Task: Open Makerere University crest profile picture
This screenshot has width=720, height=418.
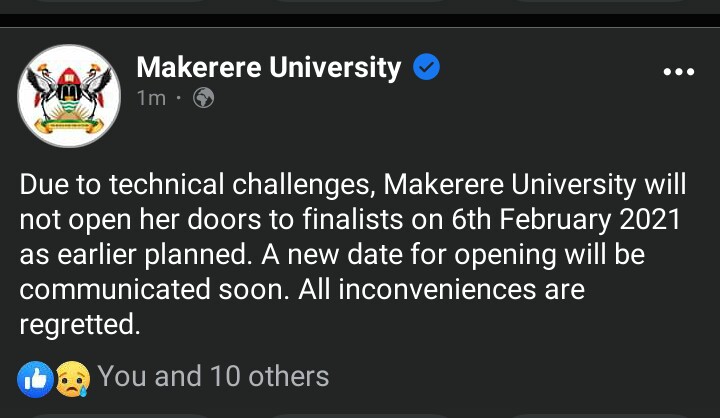Action: [x=69, y=96]
